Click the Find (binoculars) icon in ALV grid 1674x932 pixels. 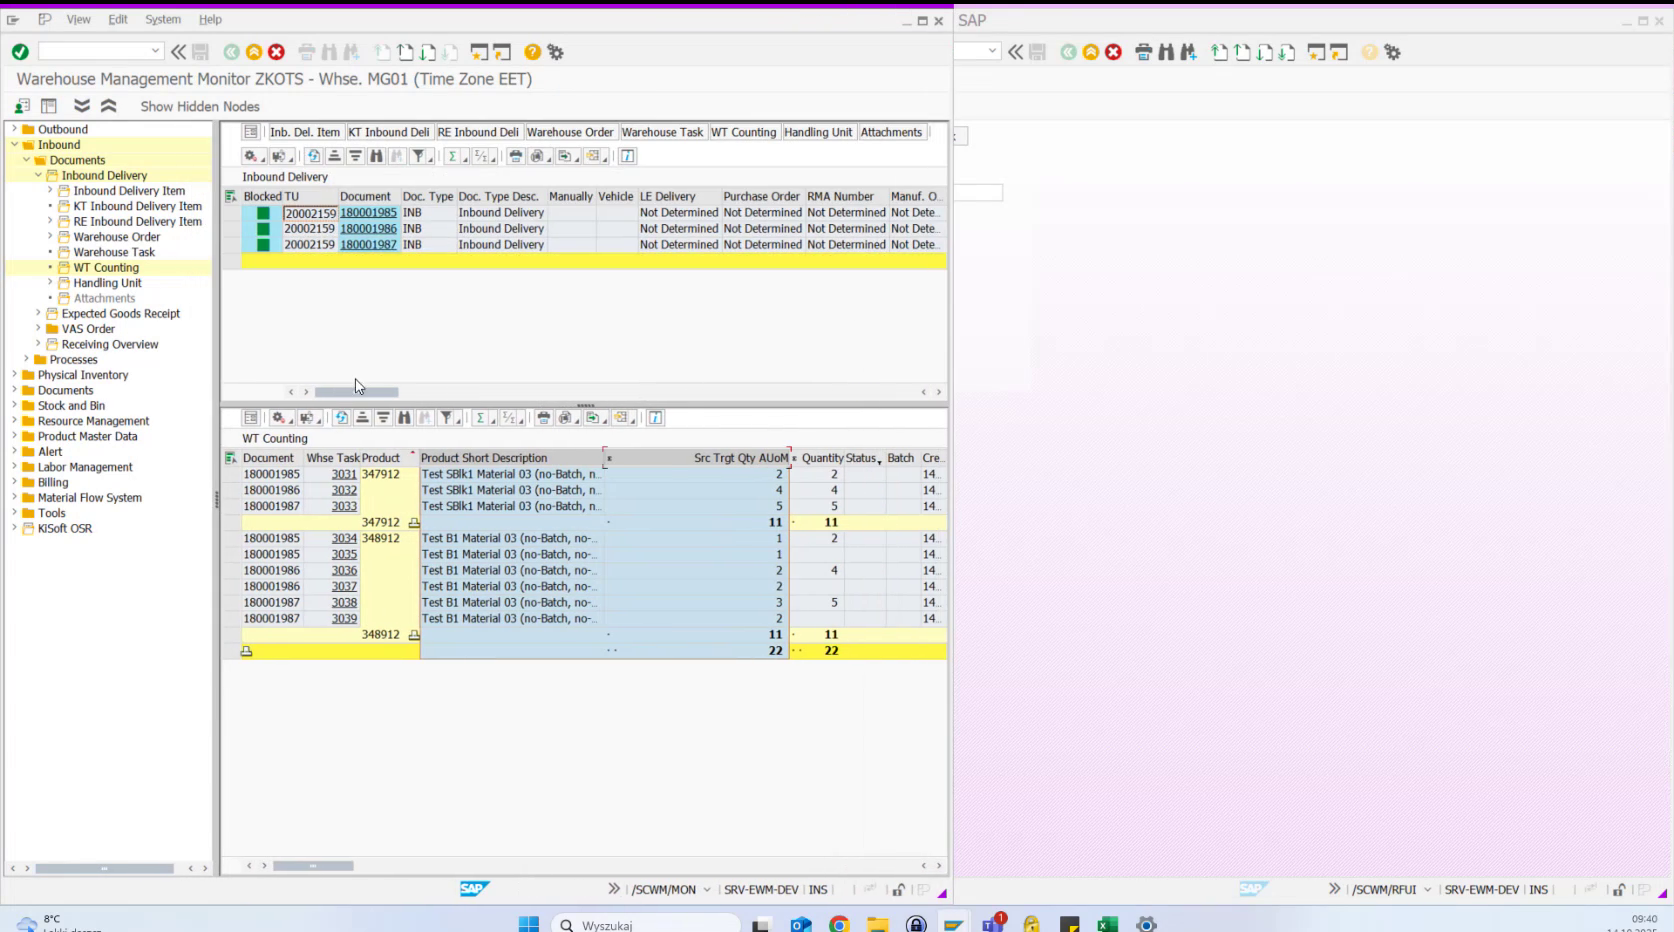click(376, 156)
